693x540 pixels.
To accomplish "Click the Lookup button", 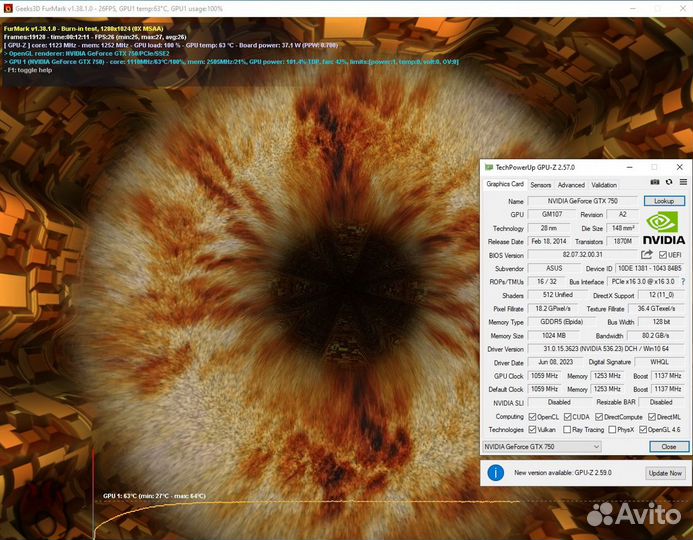I will pyautogui.click(x=664, y=201).
